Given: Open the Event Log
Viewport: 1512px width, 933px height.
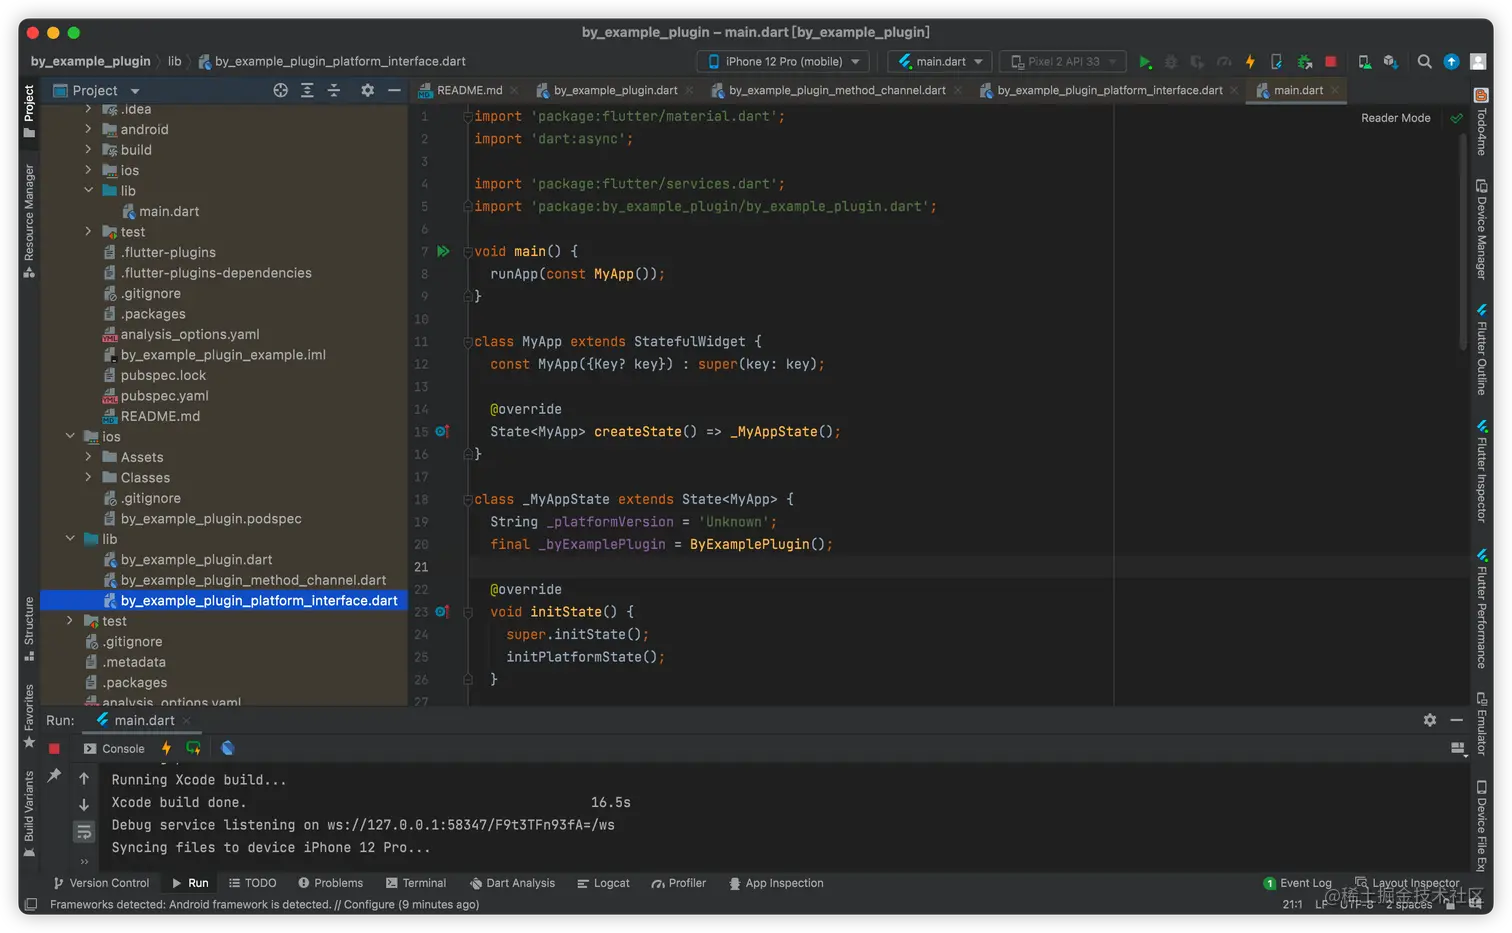Looking at the screenshot, I should click(x=1297, y=883).
